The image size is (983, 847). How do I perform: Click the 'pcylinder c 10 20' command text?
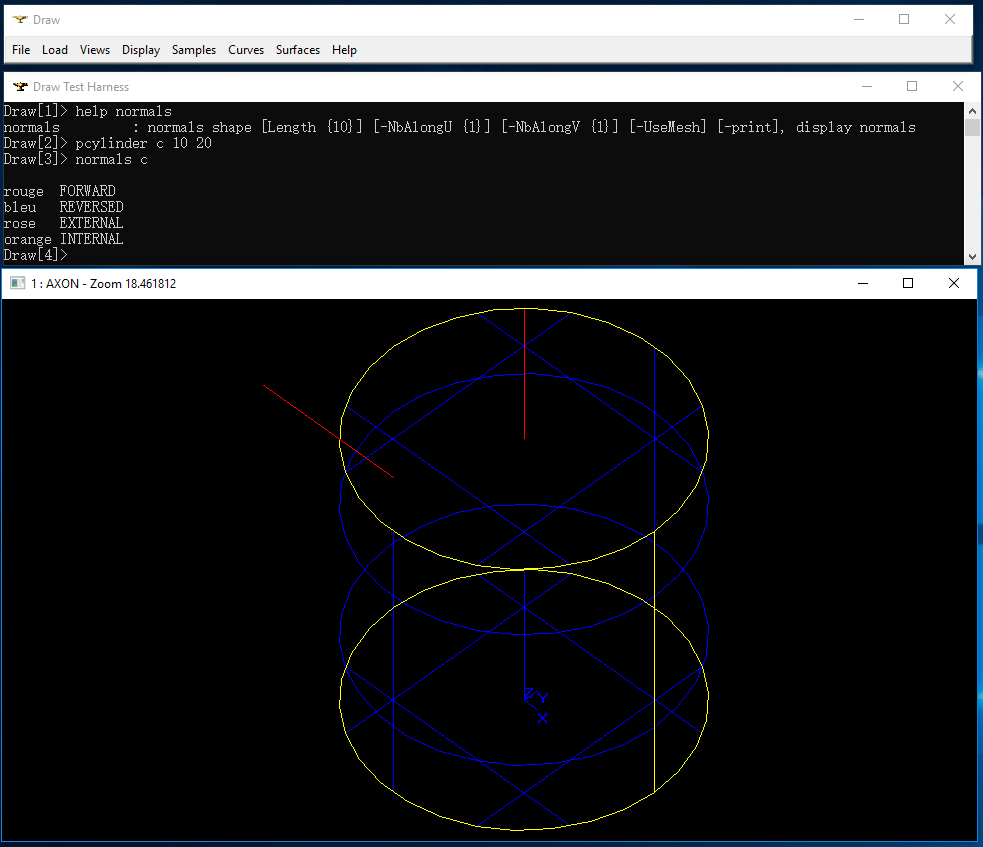coord(144,143)
